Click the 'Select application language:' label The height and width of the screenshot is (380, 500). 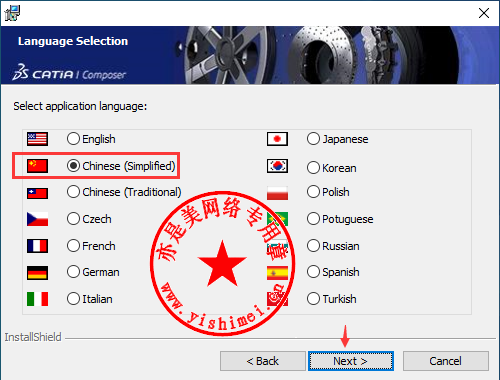coord(80,107)
